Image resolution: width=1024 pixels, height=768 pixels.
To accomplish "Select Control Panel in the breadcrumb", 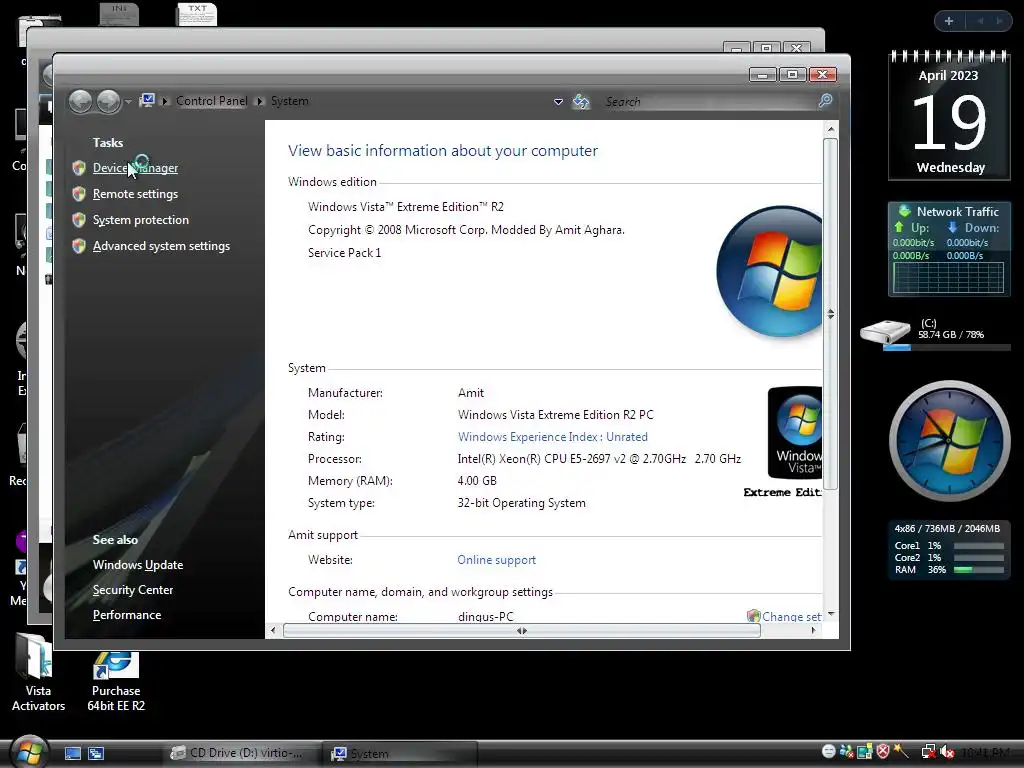I will 212,101.
